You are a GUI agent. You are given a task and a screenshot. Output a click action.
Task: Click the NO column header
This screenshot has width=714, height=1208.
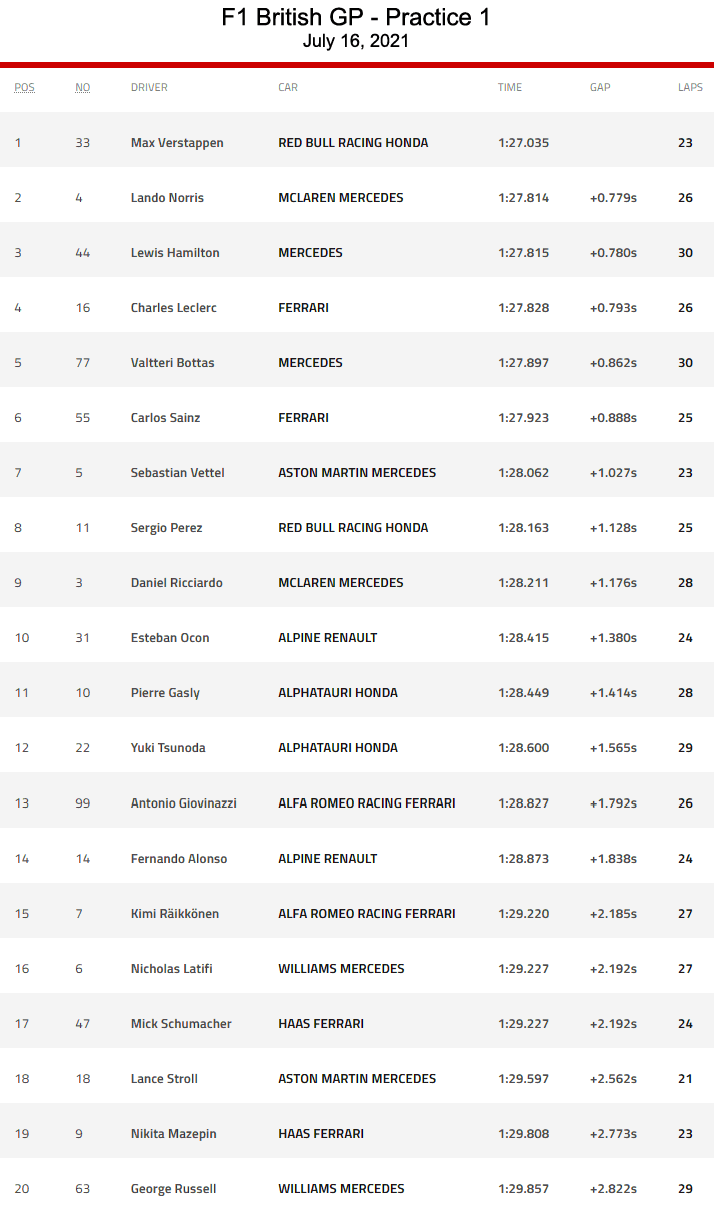point(82,87)
